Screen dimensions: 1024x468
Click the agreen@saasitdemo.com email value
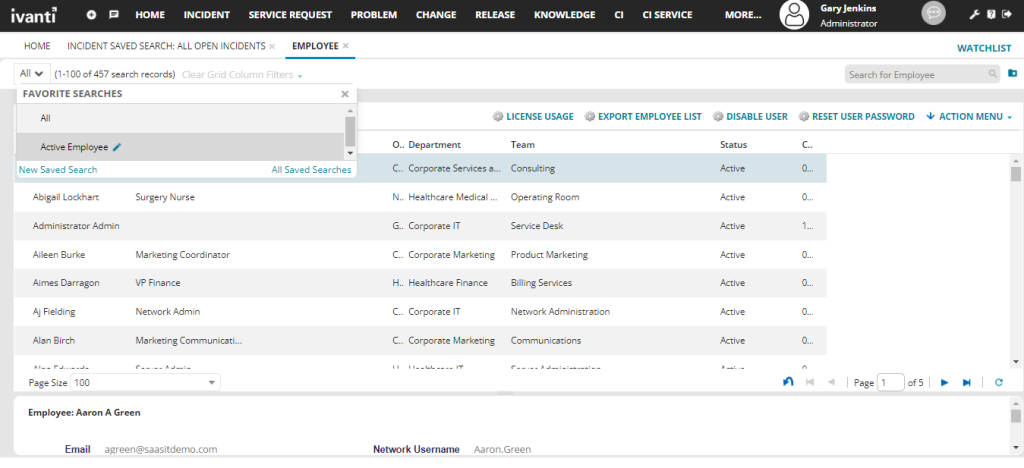tap(161, 450)
